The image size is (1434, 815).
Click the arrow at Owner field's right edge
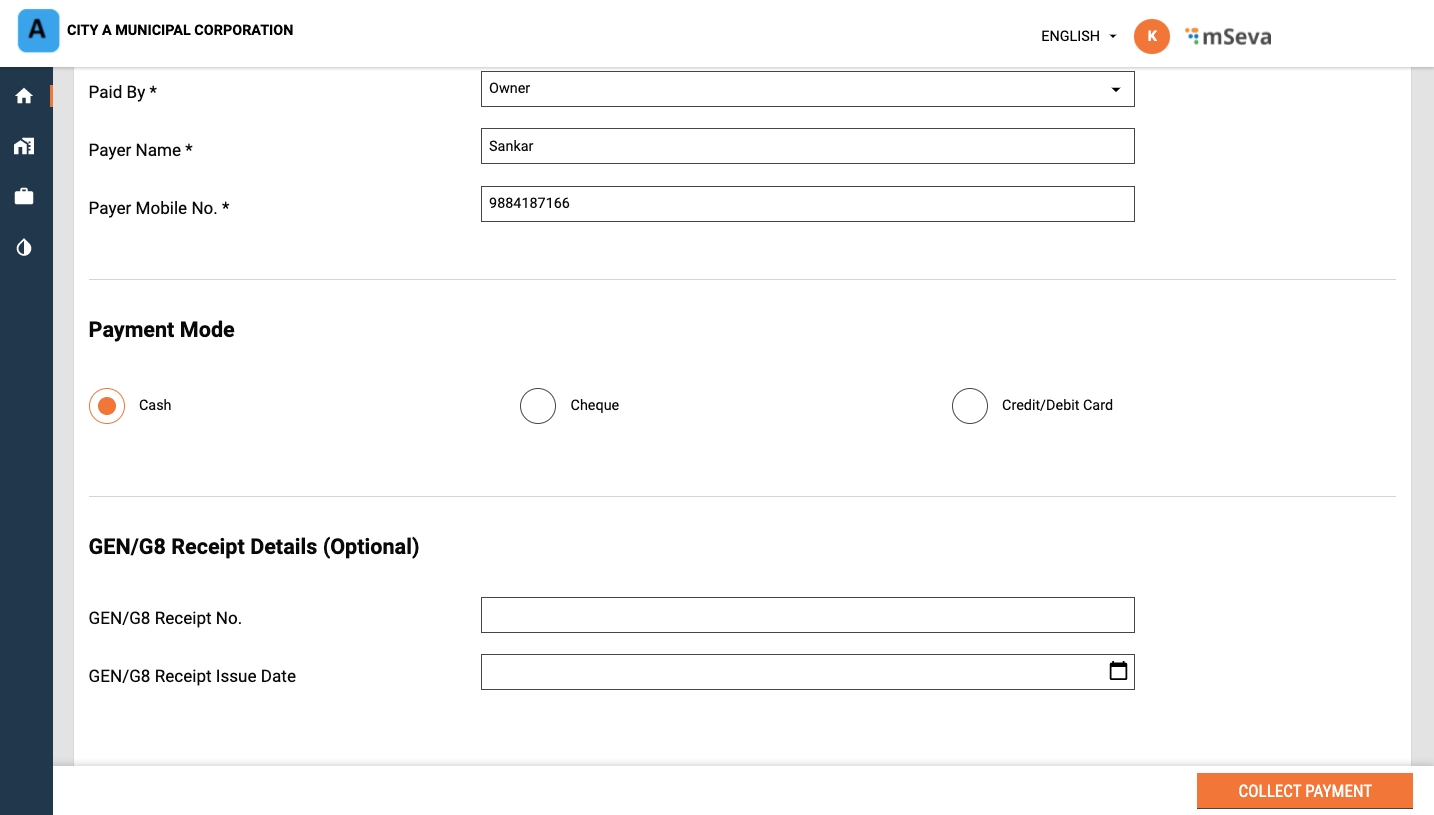pyautogui.click(x=1116, y=90)
